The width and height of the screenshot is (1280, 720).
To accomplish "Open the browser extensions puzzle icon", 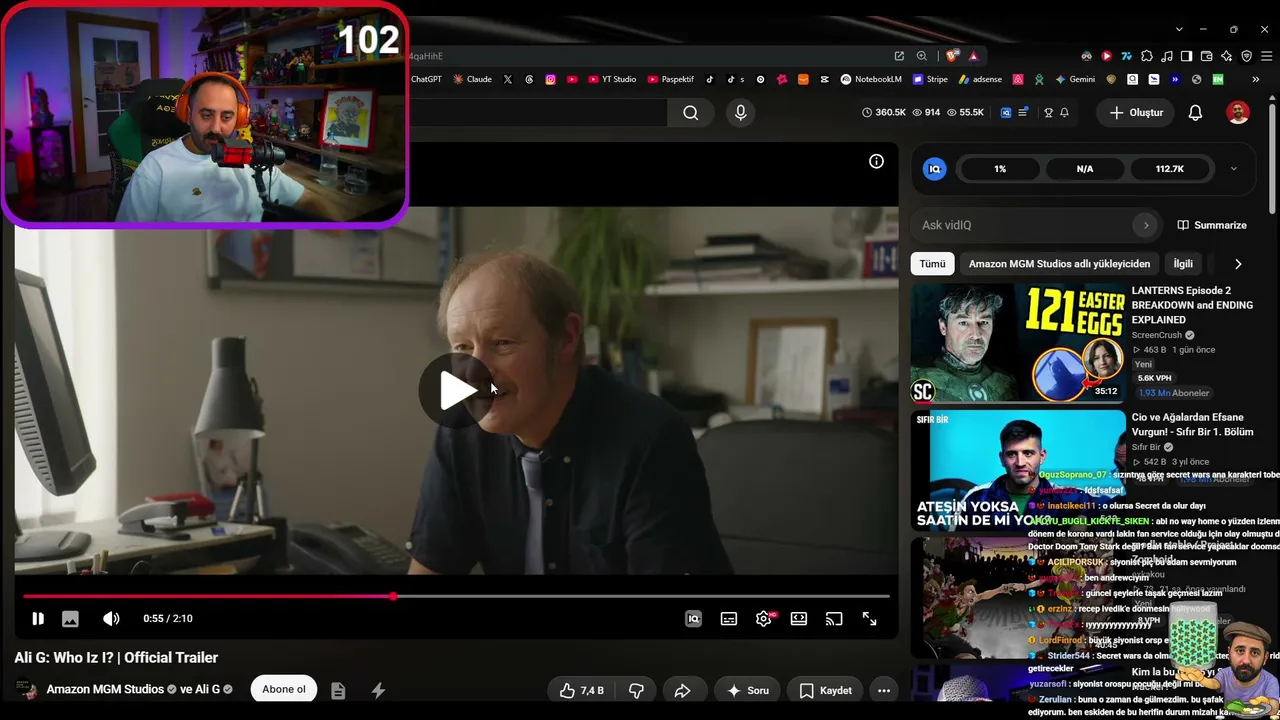I will coord(1147,56).
